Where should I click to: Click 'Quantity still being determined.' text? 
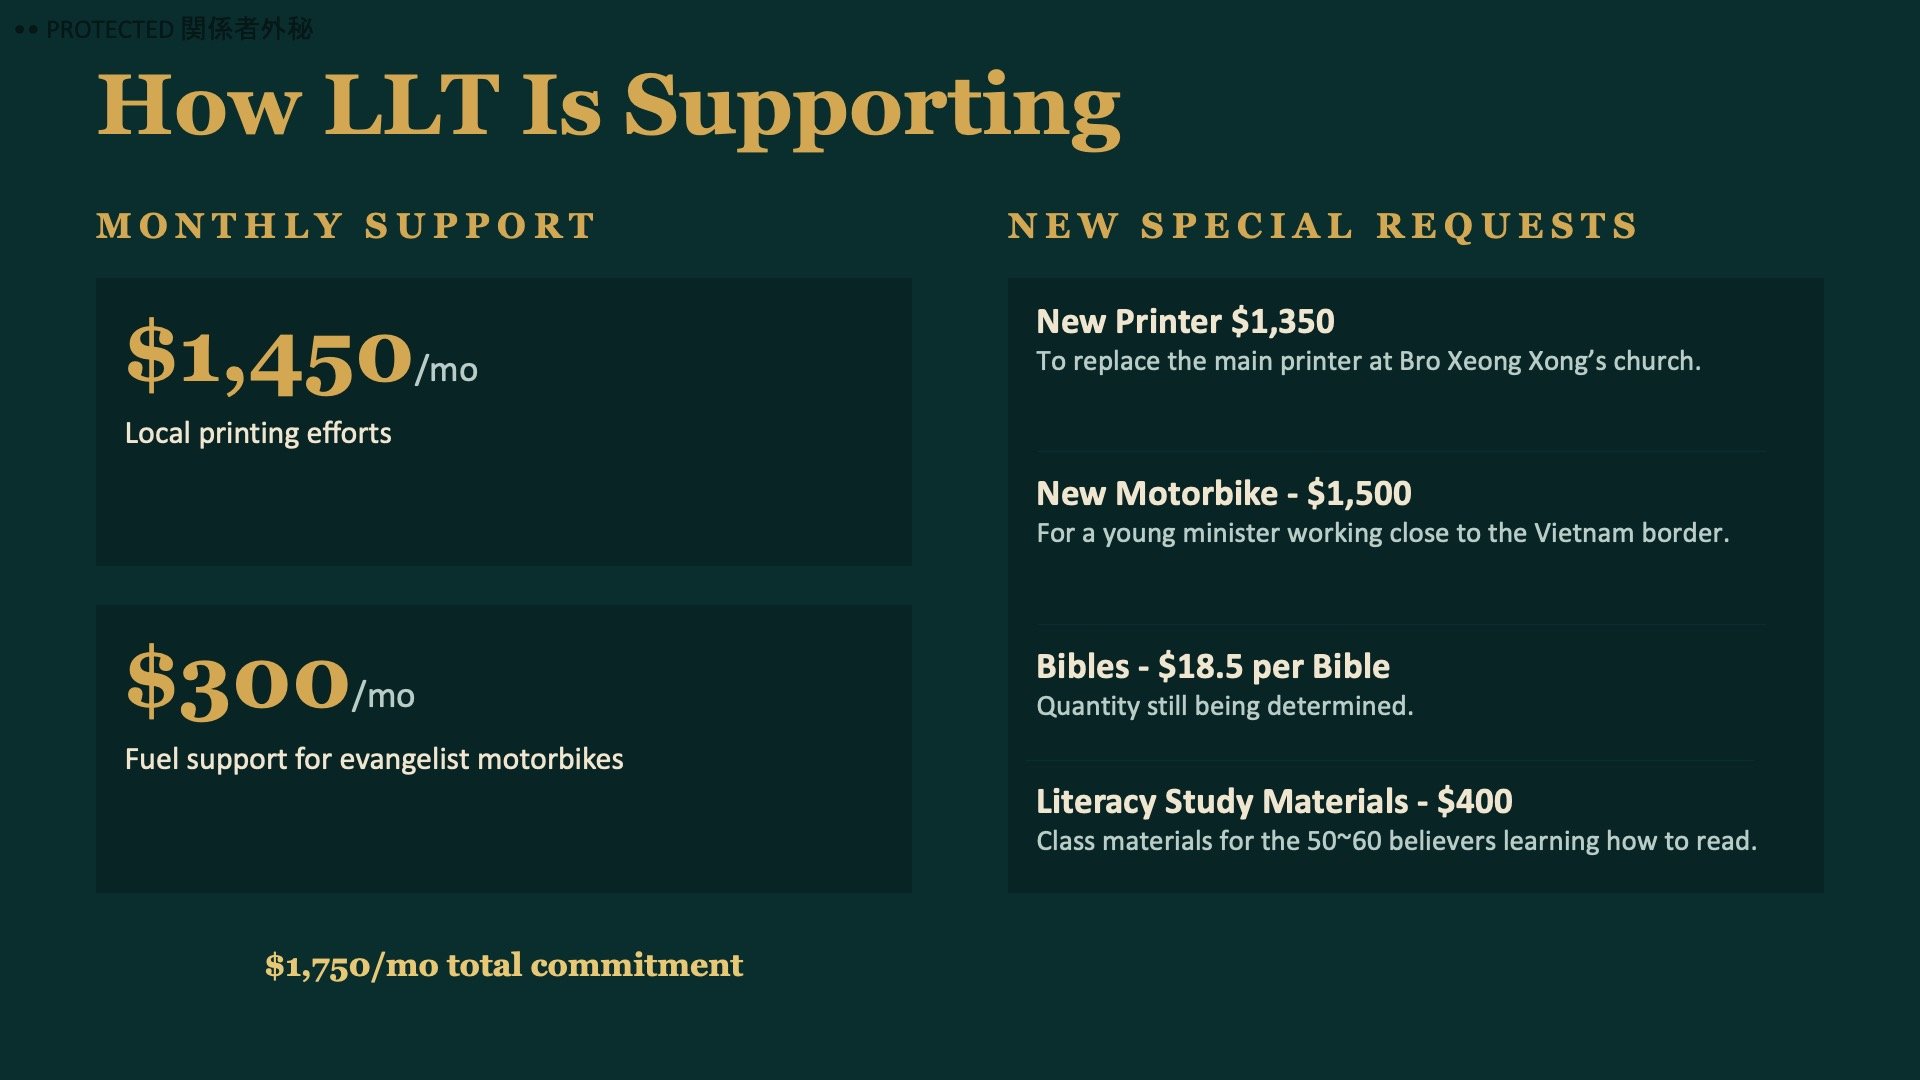click(x=1224, y=706)
